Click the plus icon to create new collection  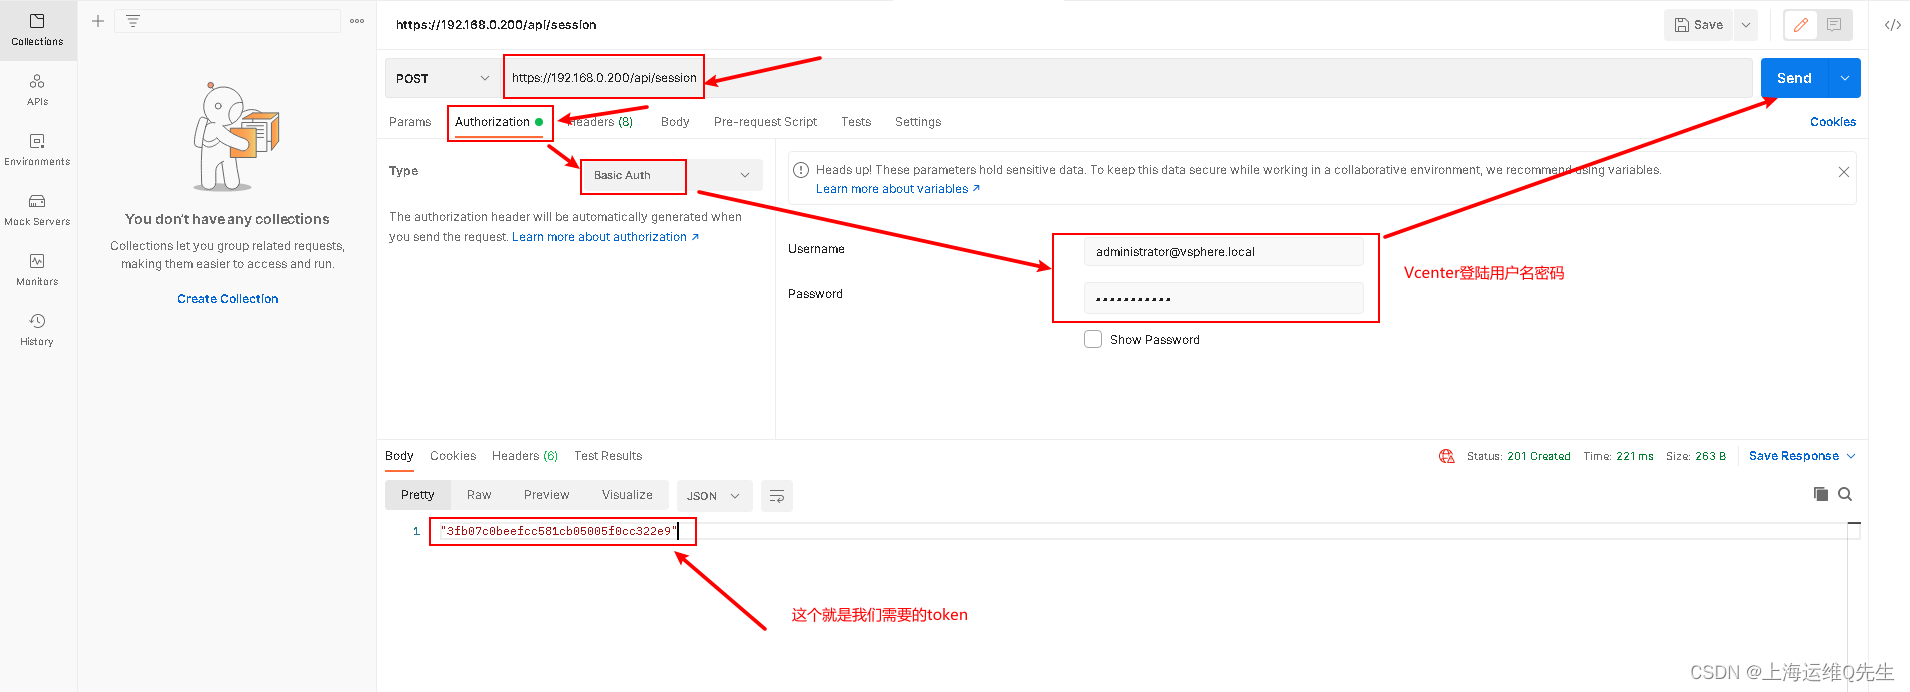coord(98,21)
